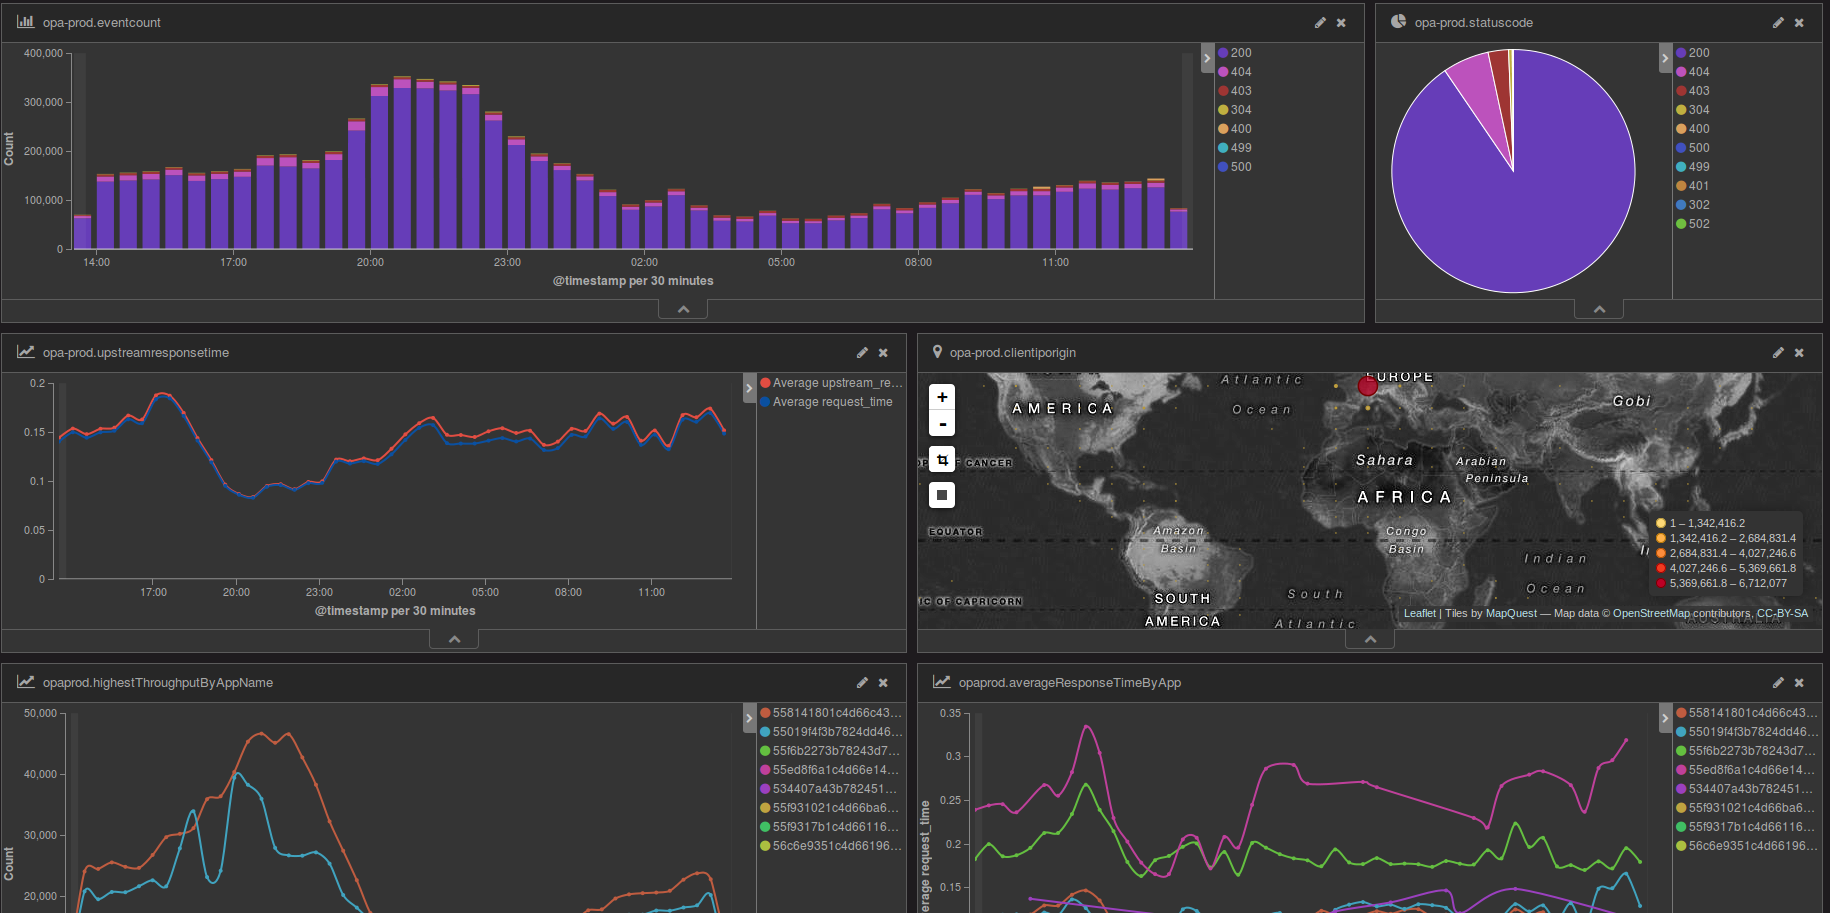Expand the spy panel below upstreamresponsetime chart
The width and height of the screenshot is (1830, 913).
[454, 639]
